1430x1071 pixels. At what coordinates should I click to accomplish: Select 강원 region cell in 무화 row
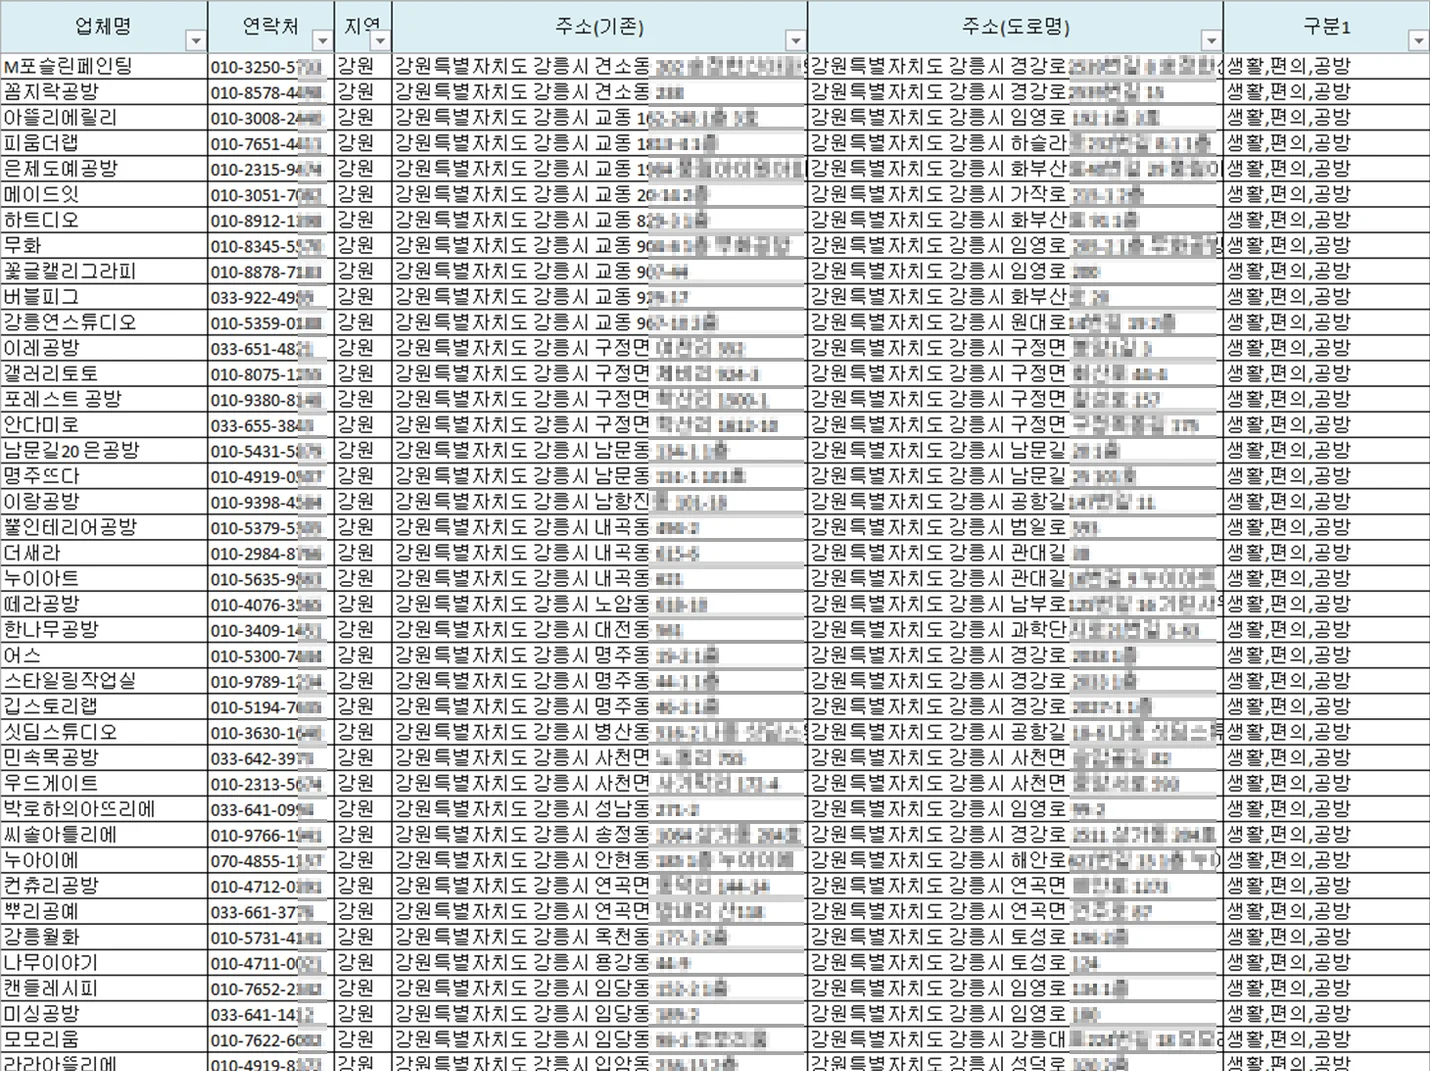(x=363, y=245)
